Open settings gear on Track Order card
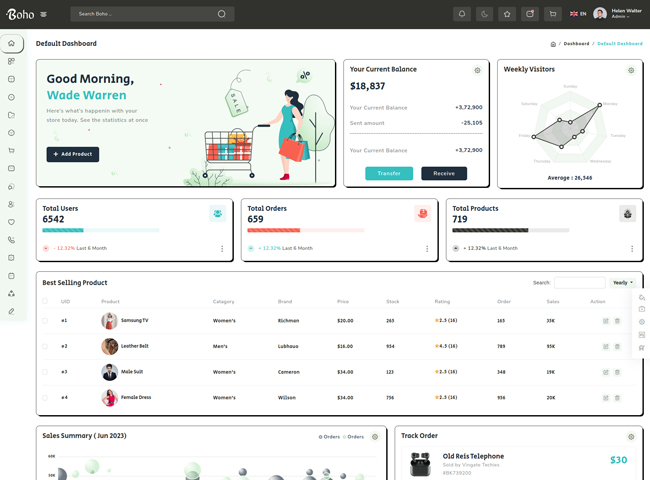The width and height of the screenshot is (650, 480). coord(631,437)
